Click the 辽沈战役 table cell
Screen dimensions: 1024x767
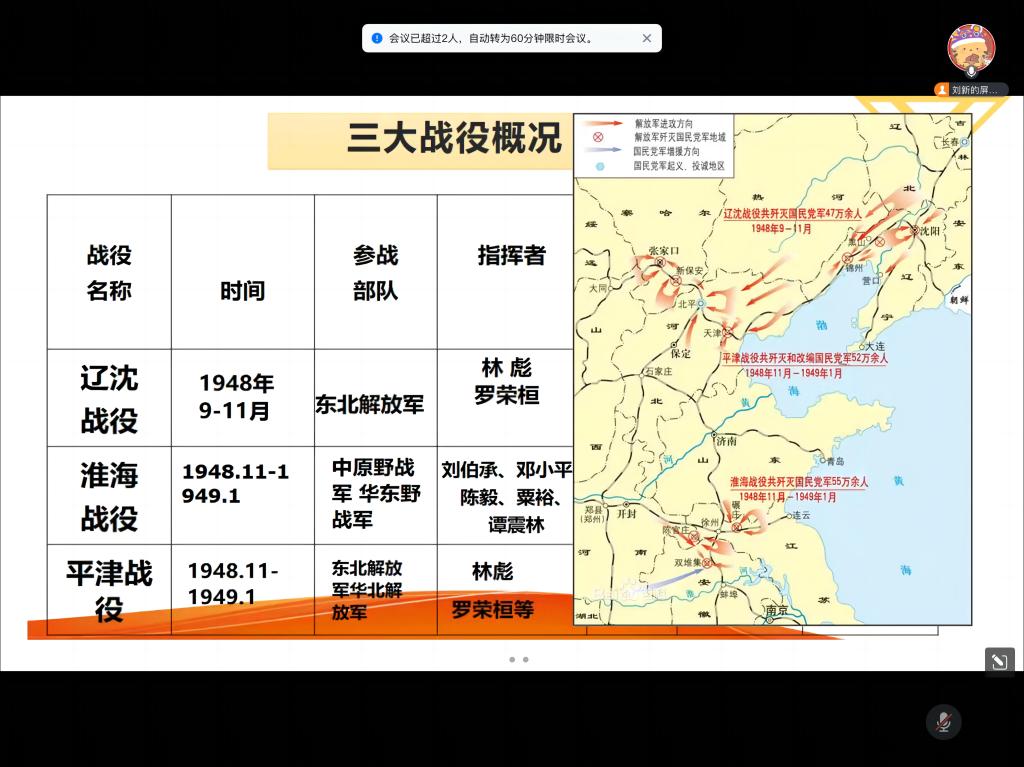pos(109,398)
